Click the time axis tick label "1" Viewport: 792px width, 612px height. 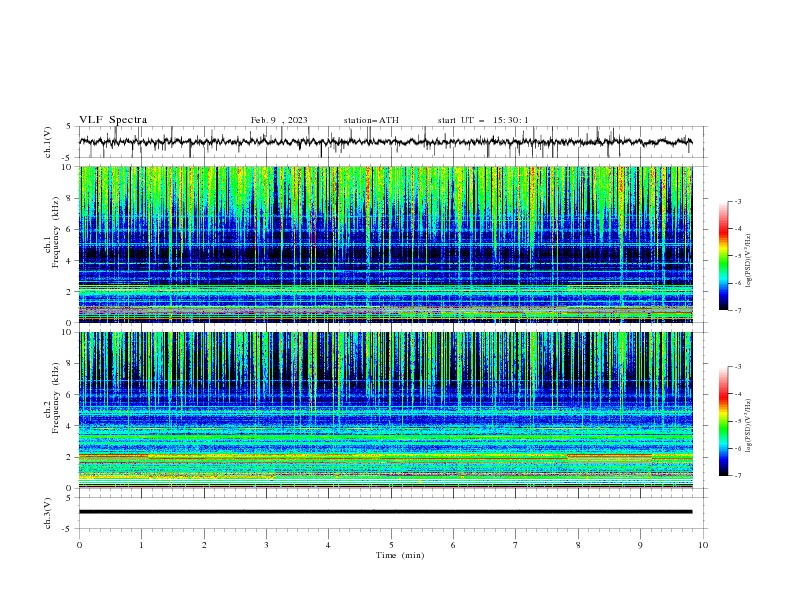click(141, 545)
